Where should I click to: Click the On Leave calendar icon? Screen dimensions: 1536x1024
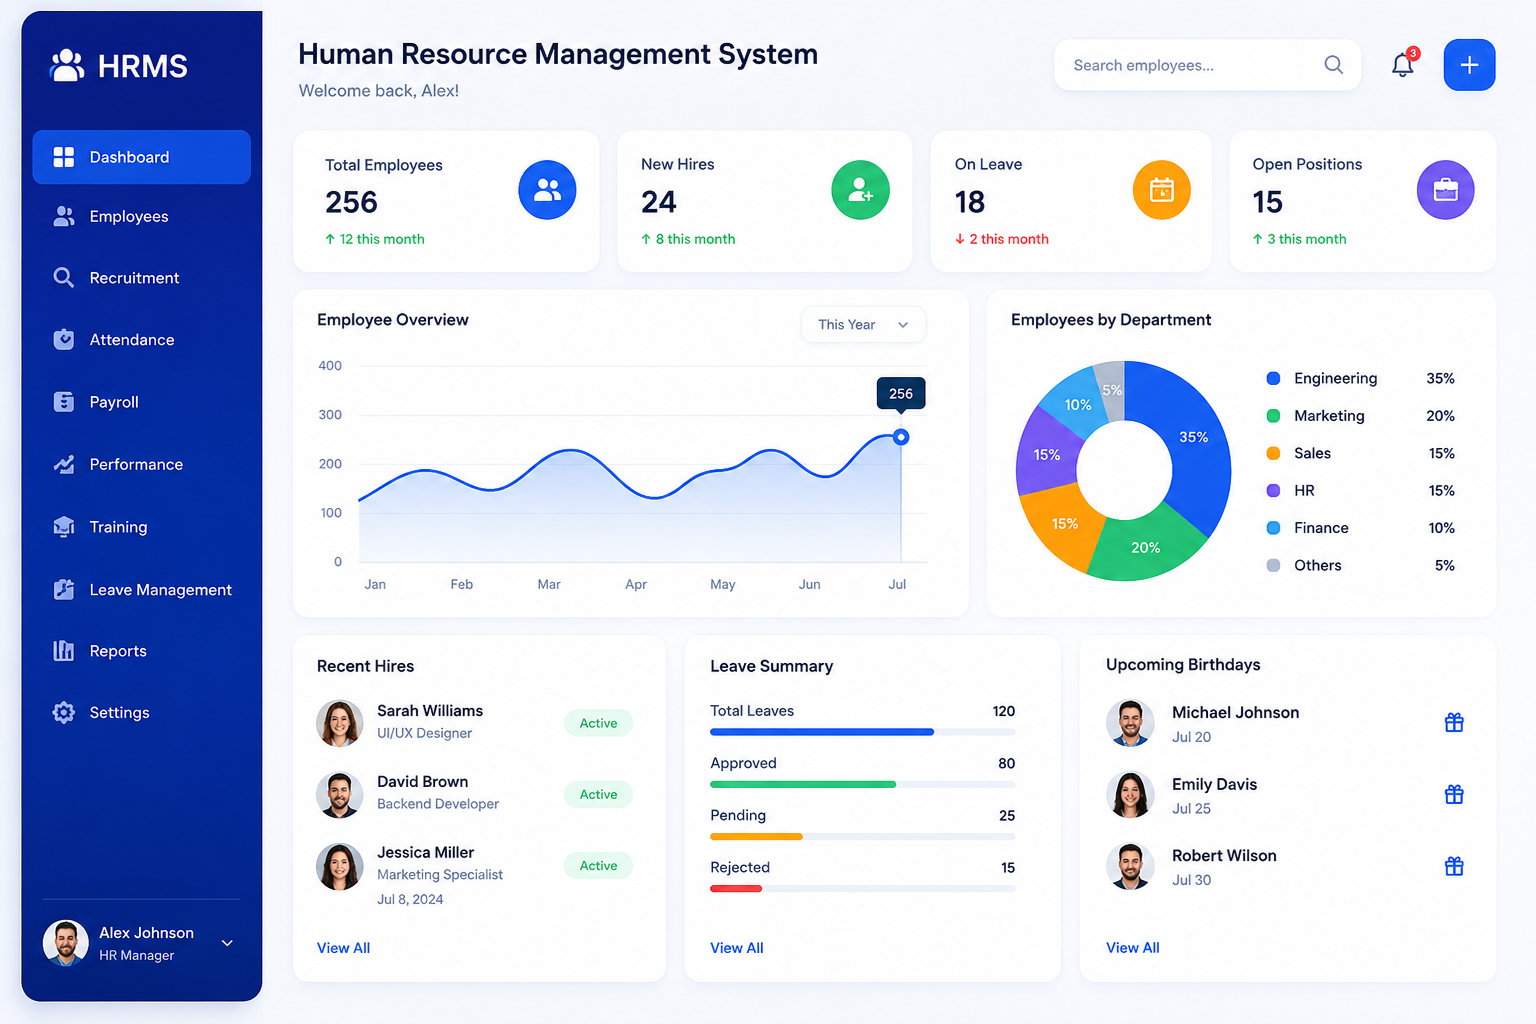(x=1161, y=190)
